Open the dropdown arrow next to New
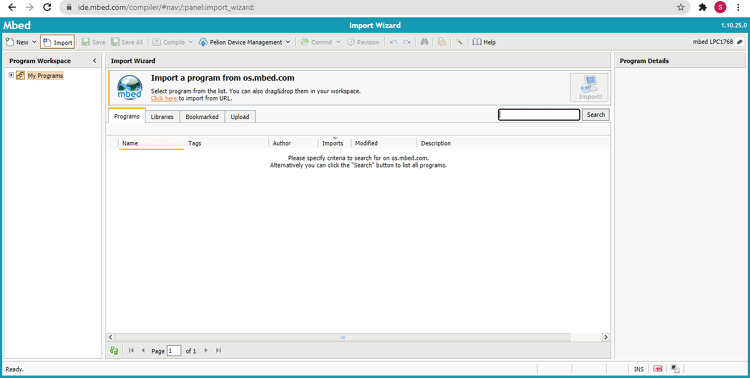Screen dimensions: 750x378 34,42
